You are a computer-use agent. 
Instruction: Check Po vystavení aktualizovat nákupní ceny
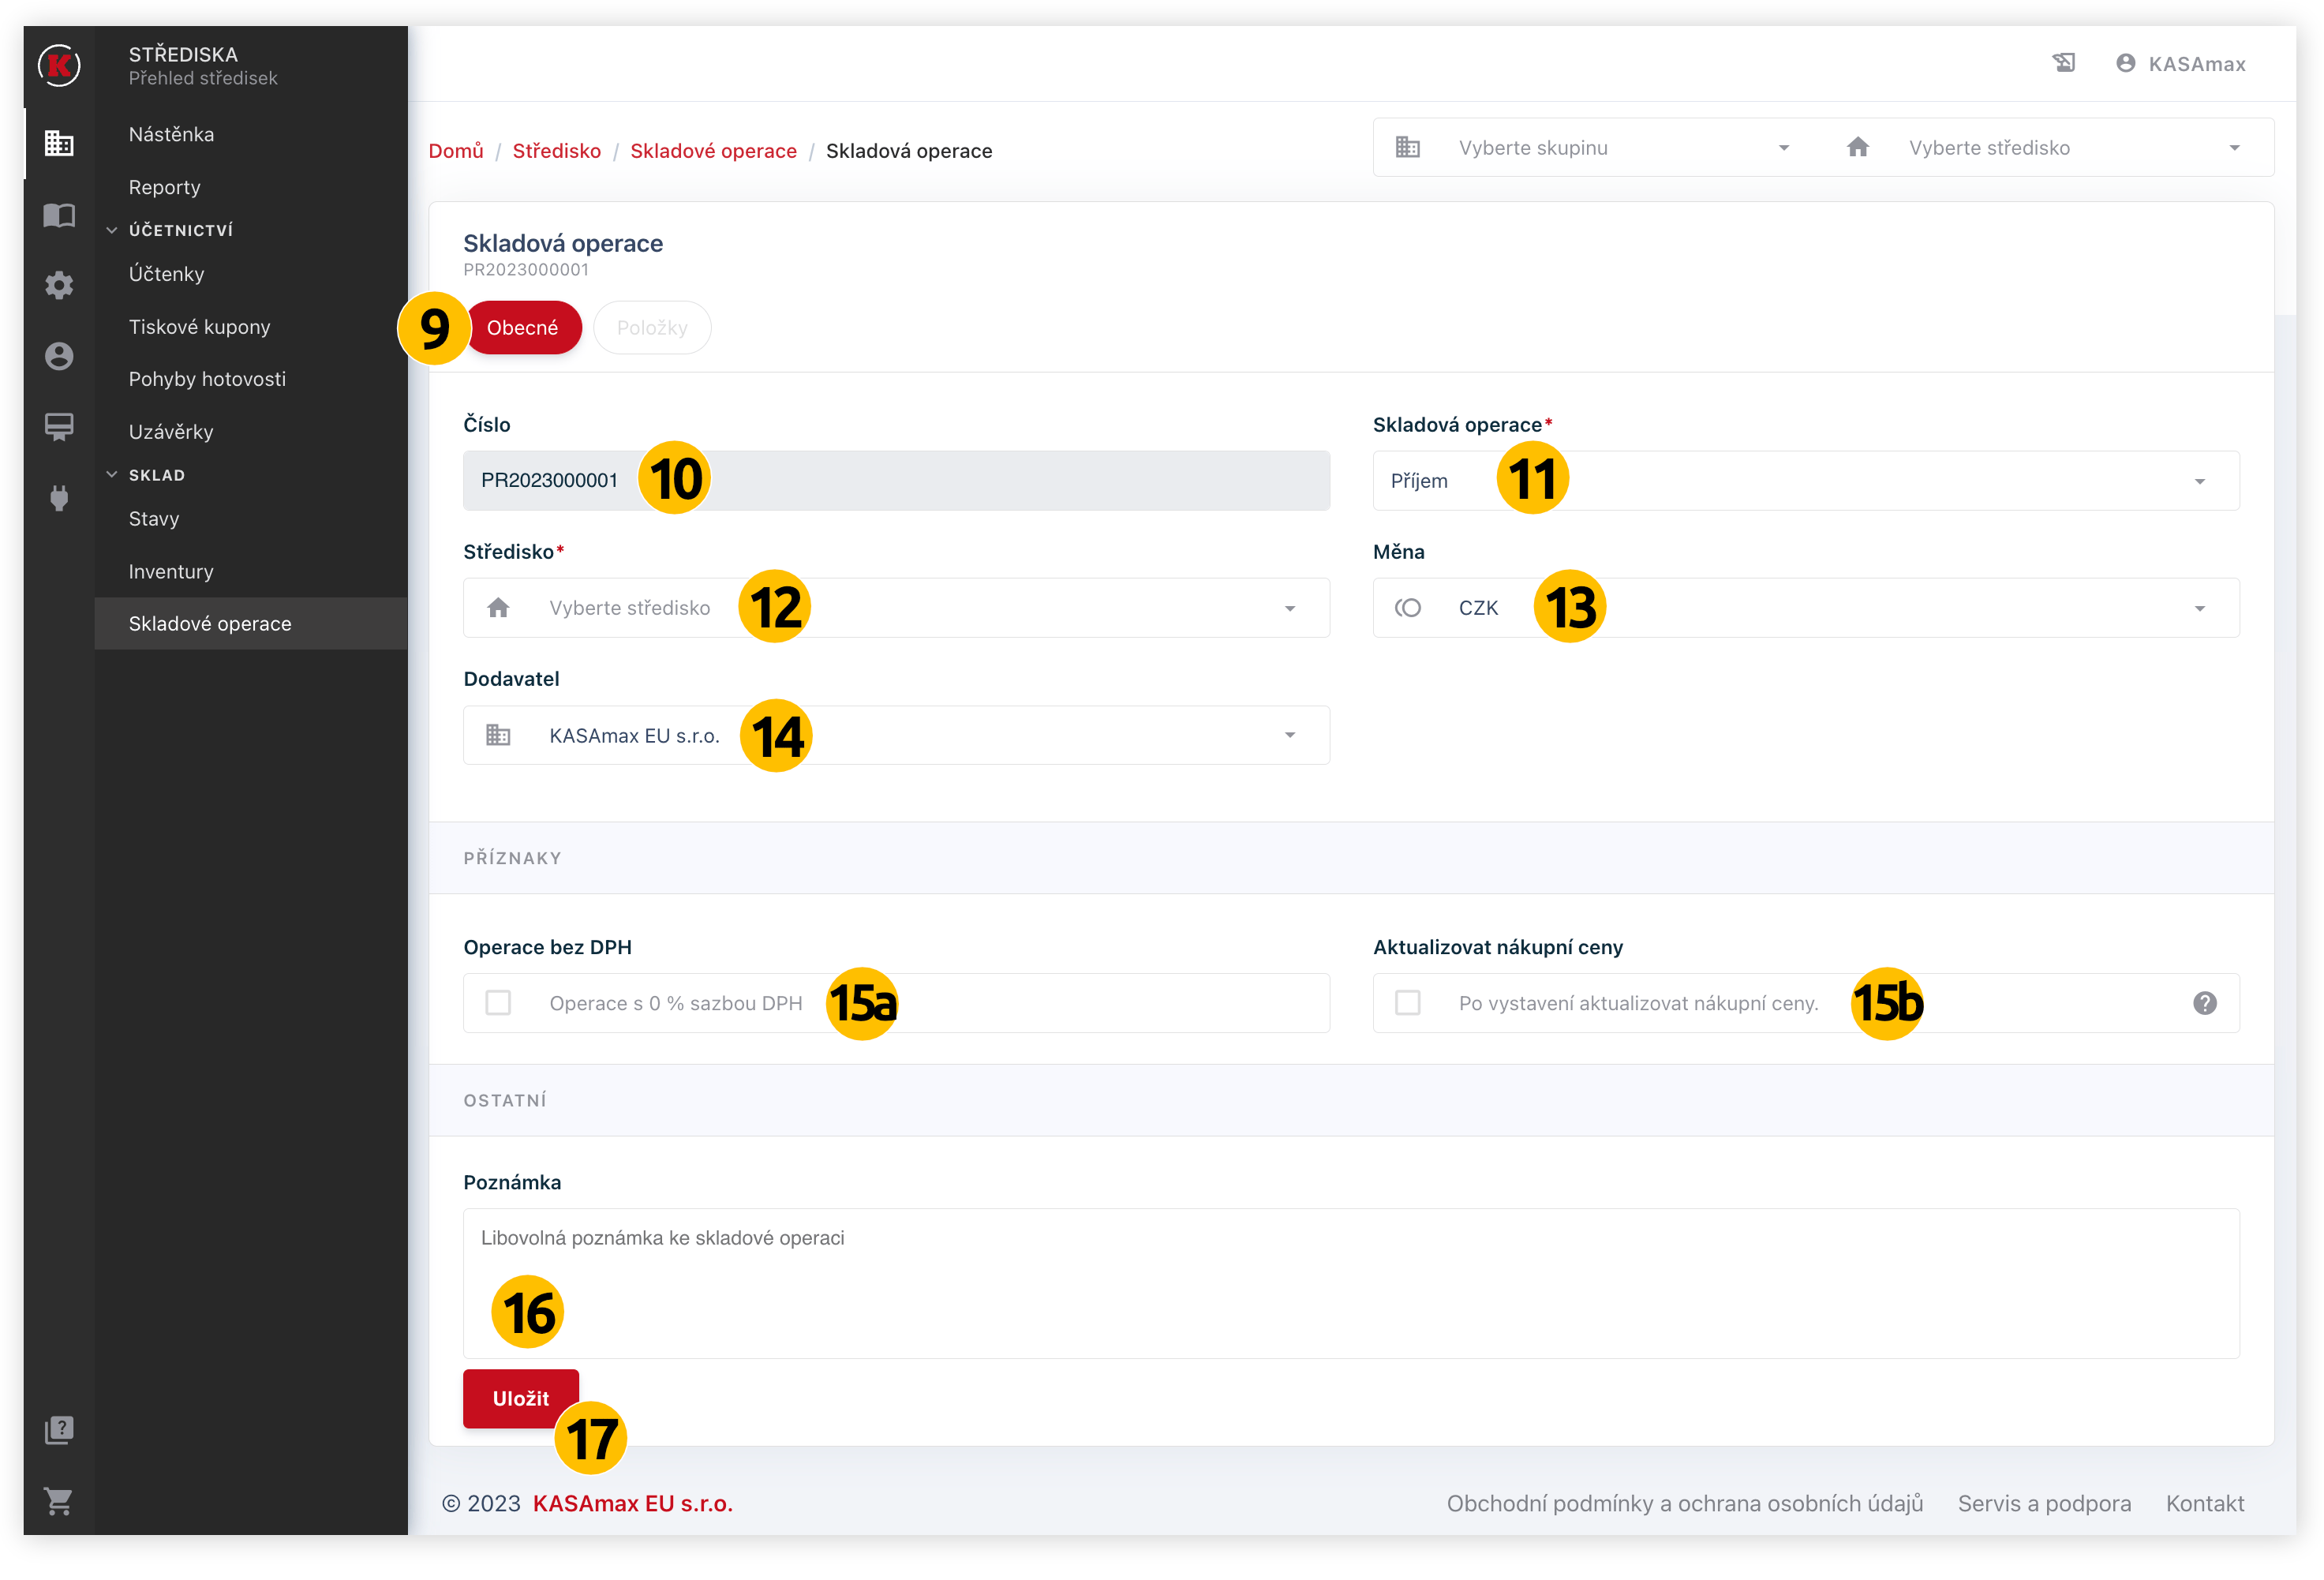coord(1407,1003)
